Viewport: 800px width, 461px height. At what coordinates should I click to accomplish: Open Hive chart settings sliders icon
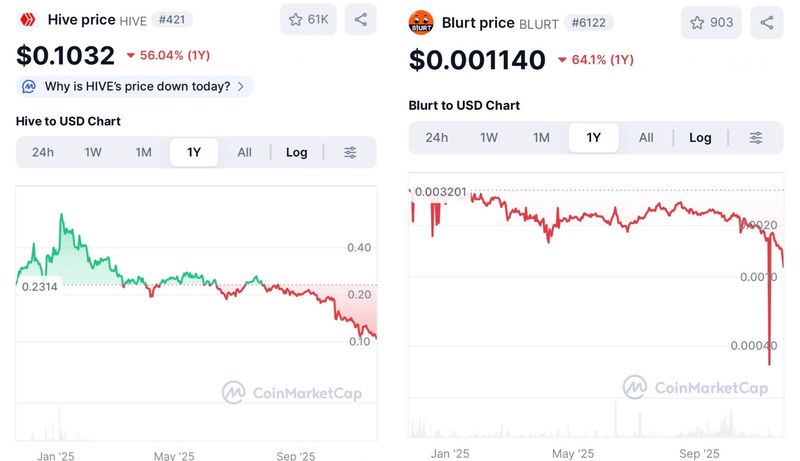pos(350,152)
